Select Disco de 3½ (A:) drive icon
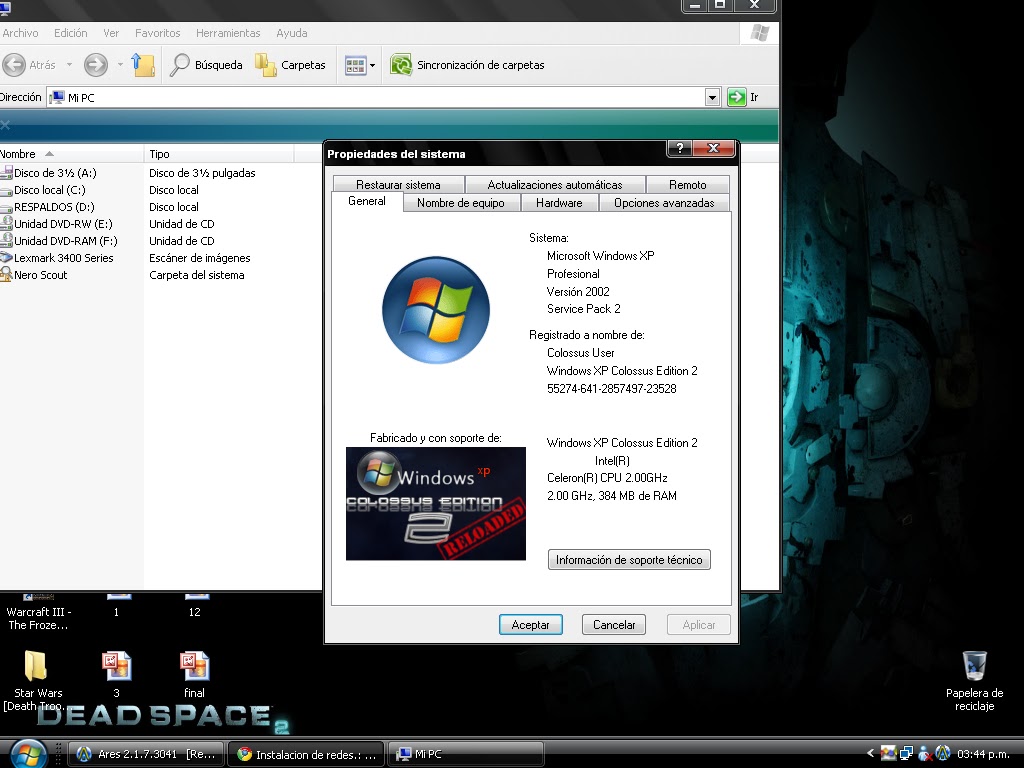The image size is (1024, 768). [x=7, y=172]
